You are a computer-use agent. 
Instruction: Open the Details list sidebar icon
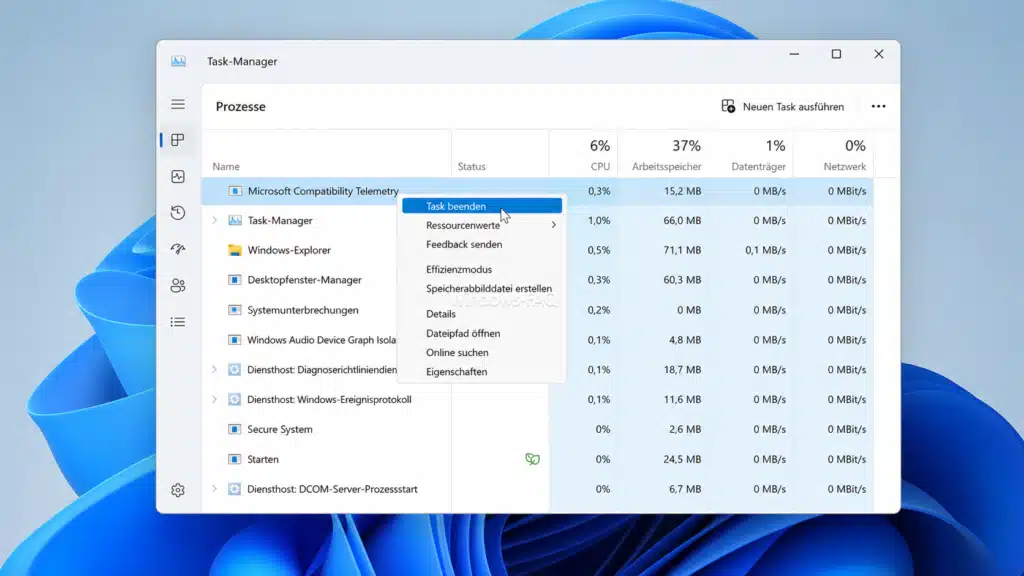(178, 322)
